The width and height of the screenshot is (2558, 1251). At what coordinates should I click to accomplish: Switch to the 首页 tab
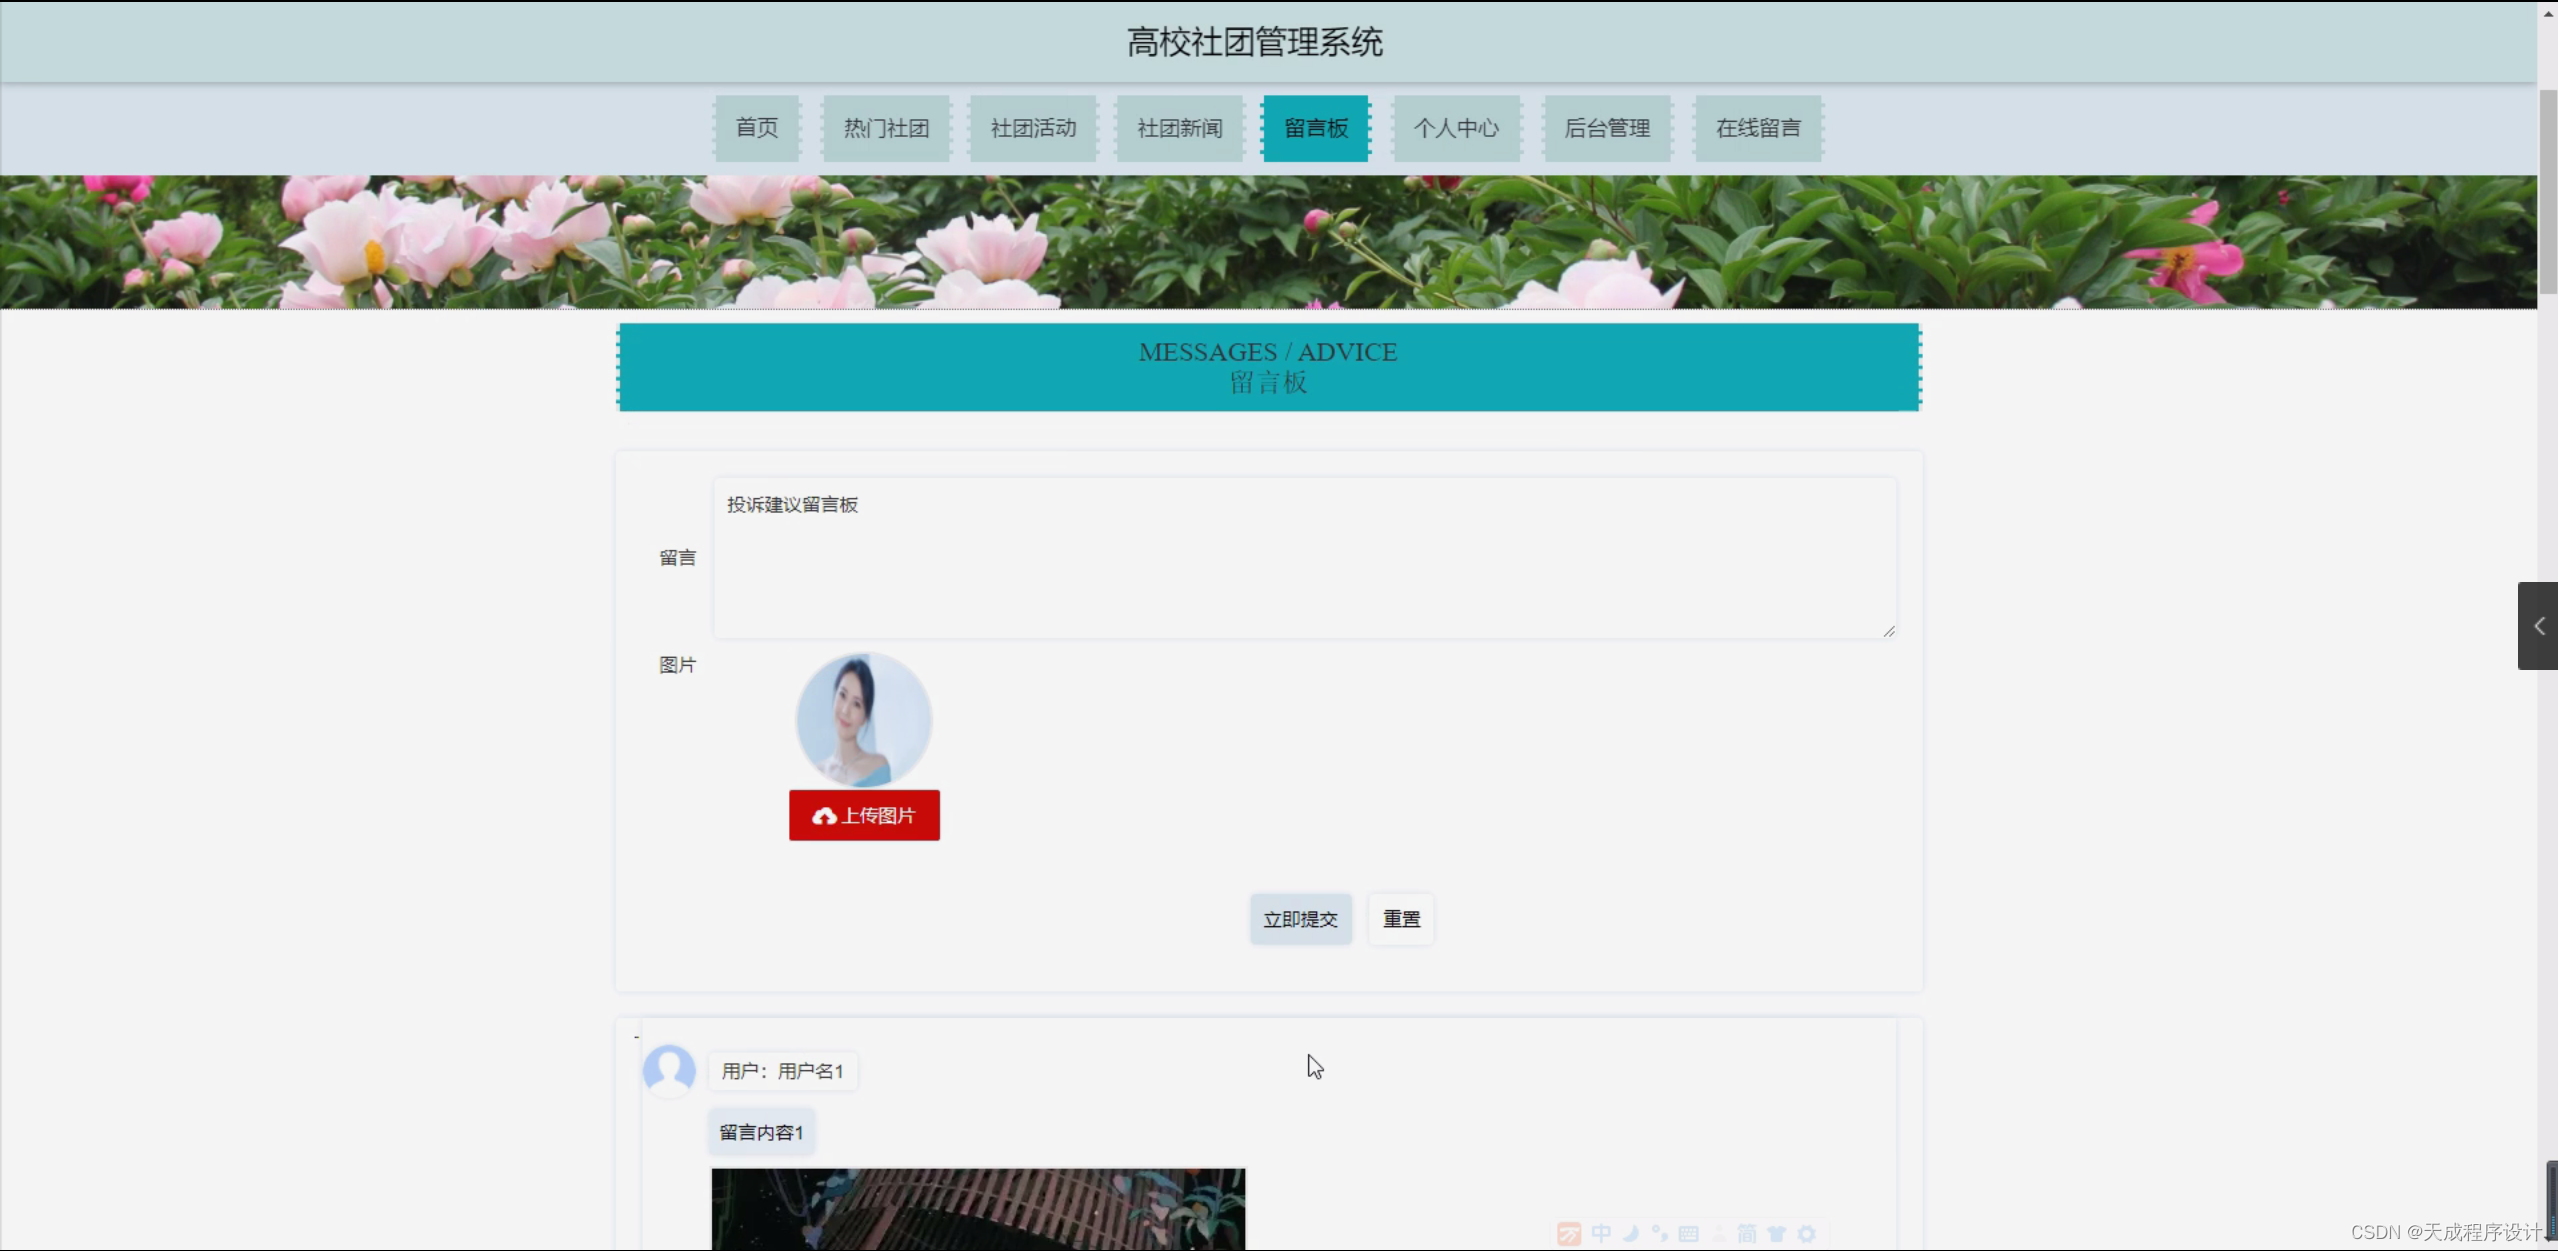point(756,128)
